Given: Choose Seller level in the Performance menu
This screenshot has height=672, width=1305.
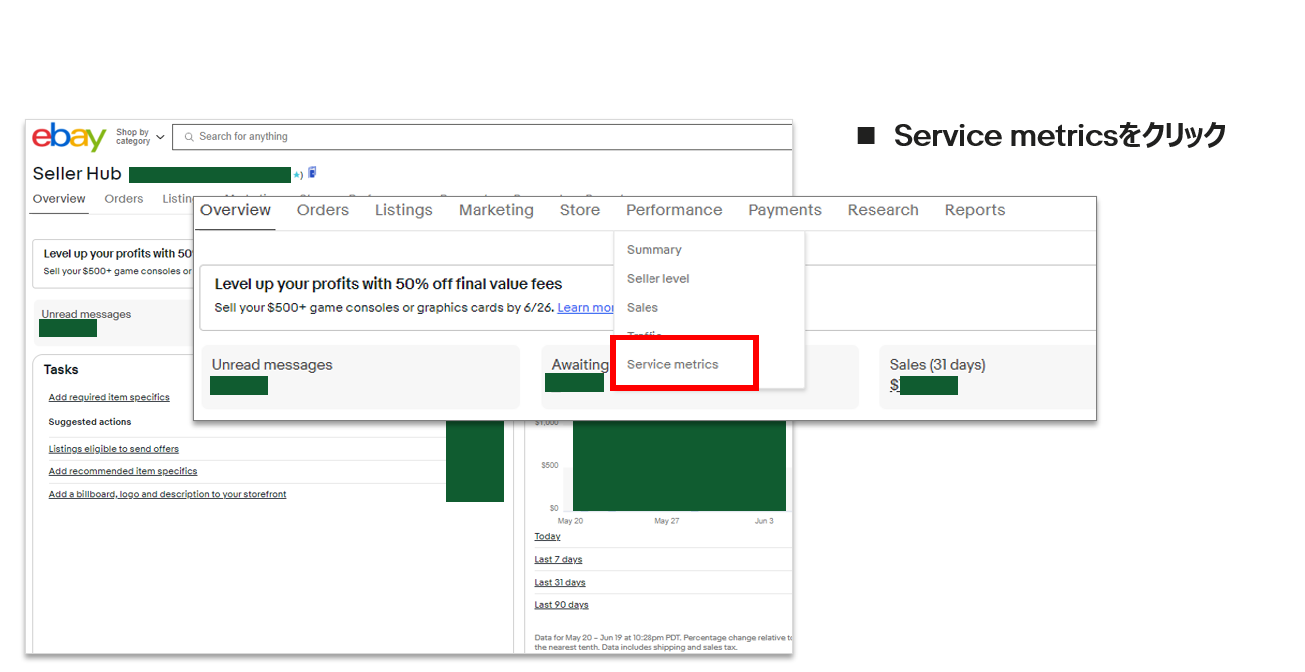Looking at the screenshot, I should pos(658,279).
